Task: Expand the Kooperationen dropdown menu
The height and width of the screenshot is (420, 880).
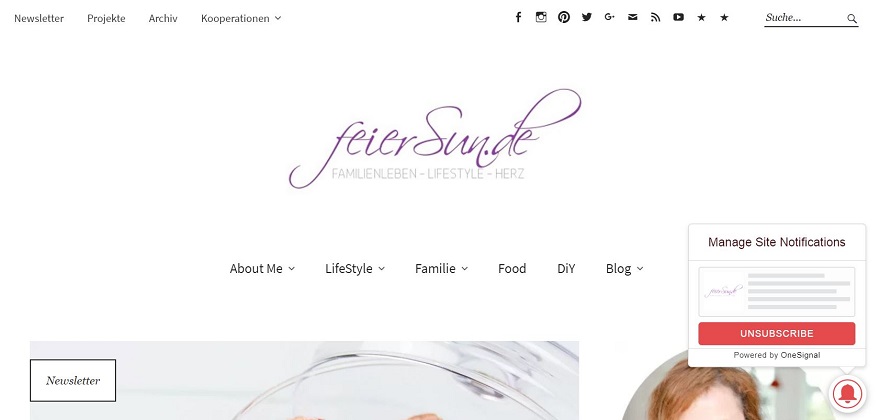Action: (241, 19)
